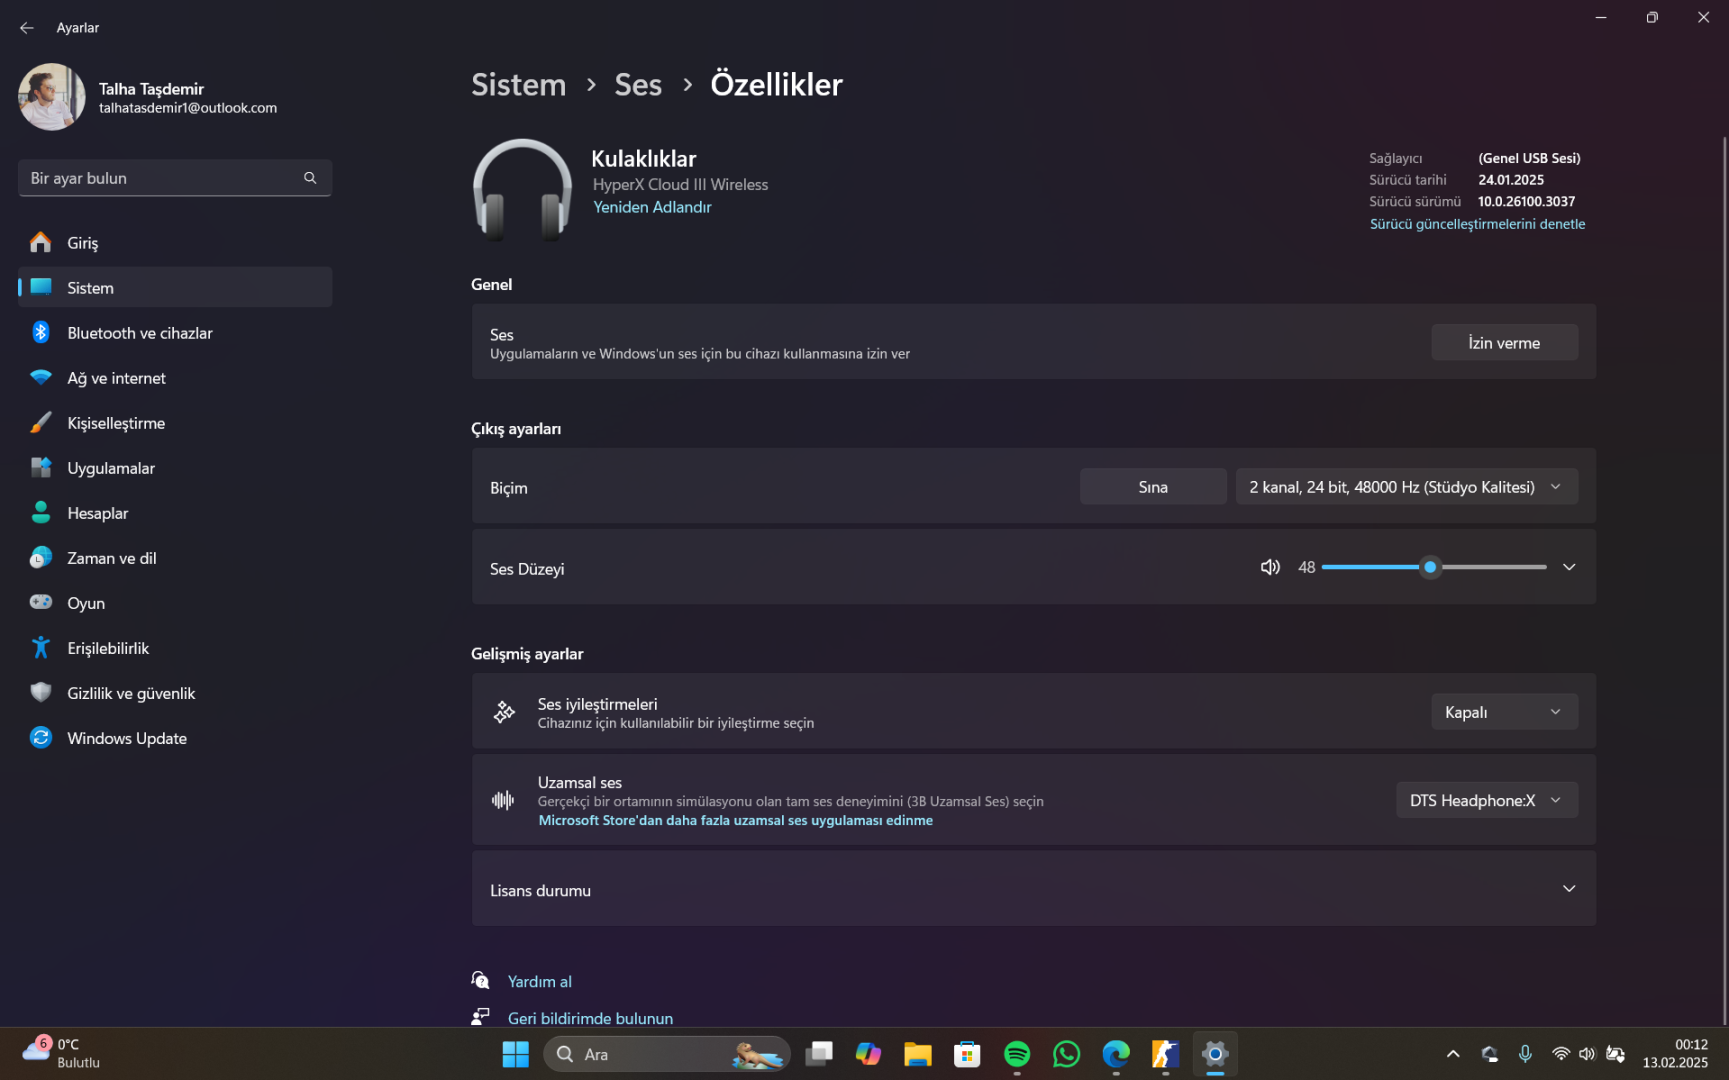This screenshot has height=1080, width=1729.
Task: Open the Windows Start menu
Action: click(516, 1054)
